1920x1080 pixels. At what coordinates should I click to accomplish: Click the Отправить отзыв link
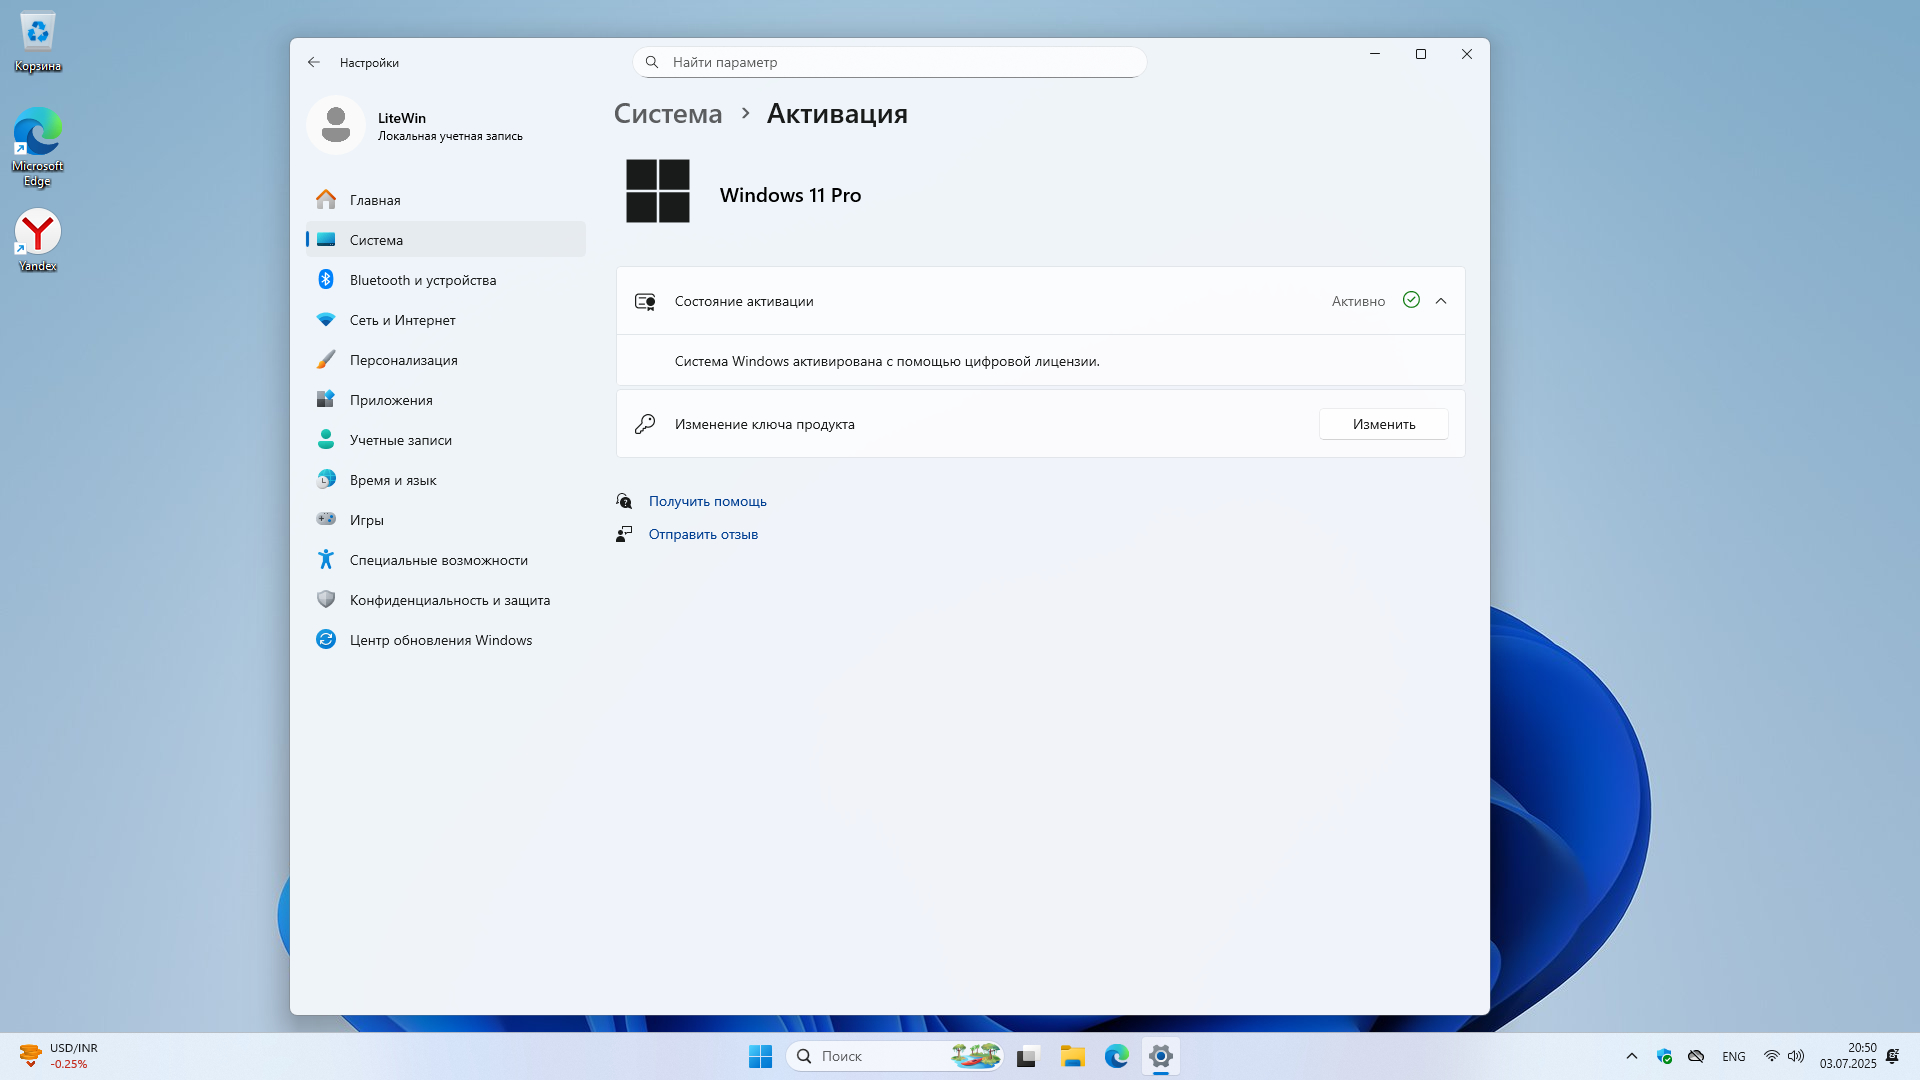(x=703, y=534)
